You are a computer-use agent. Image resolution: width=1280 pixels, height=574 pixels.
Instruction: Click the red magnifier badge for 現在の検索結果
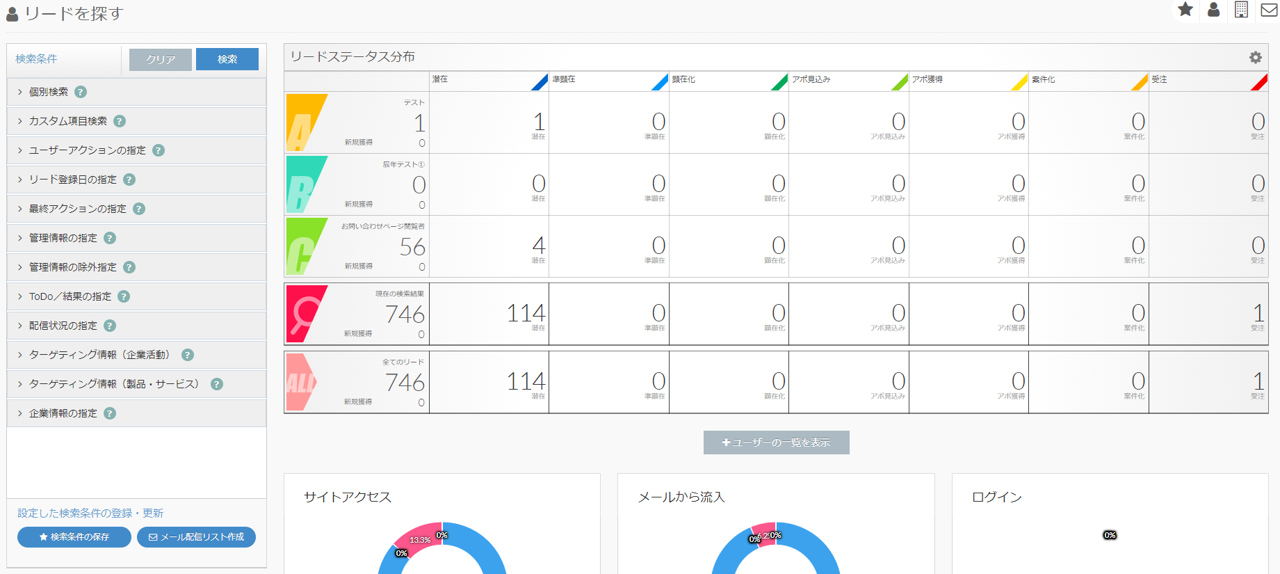[x=306, y=314]
